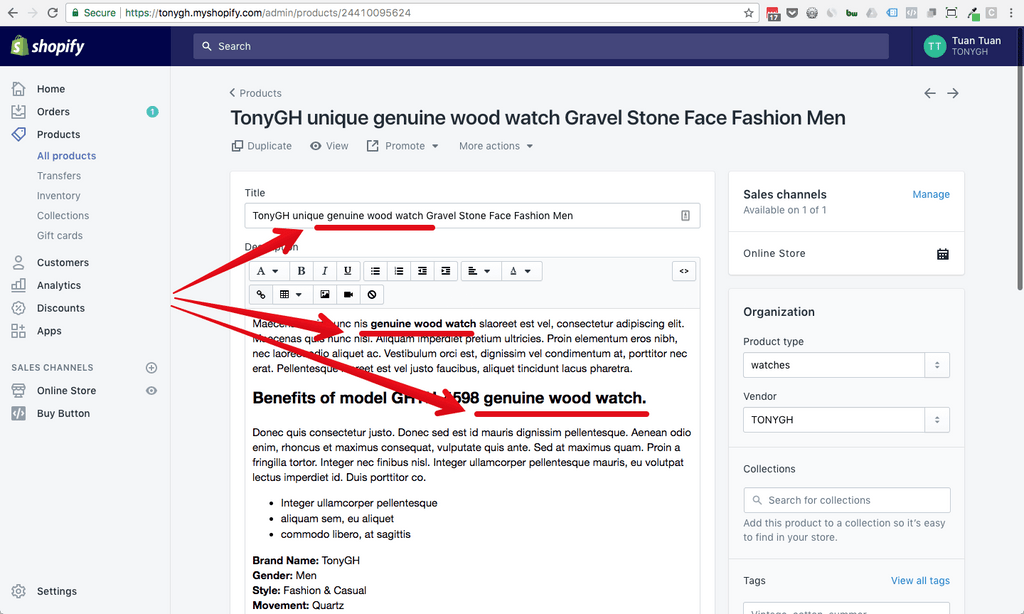This screenshot has height=614, width=1024.
Task: Toggle italic formatting
Action: [325, 271]
